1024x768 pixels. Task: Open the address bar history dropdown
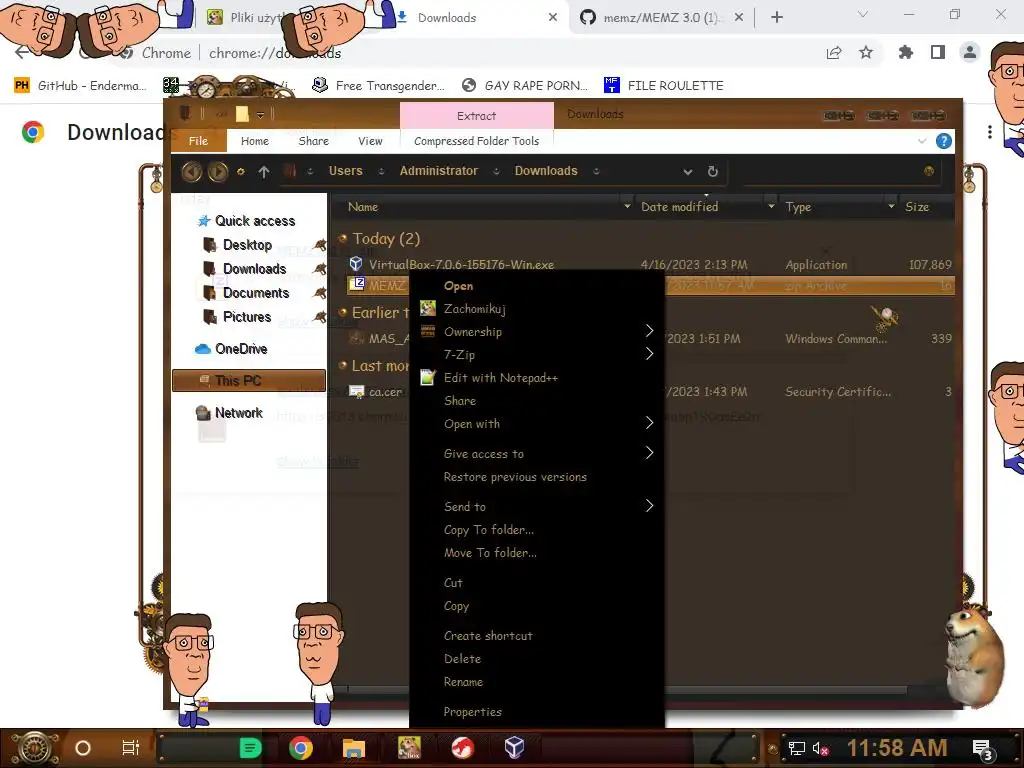(688, 172)
